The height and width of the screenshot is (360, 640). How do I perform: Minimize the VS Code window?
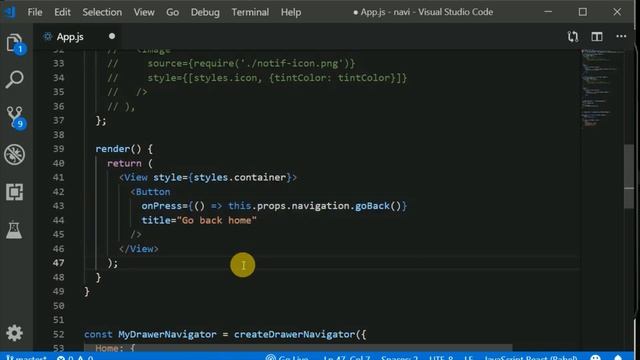coord(548,12)
